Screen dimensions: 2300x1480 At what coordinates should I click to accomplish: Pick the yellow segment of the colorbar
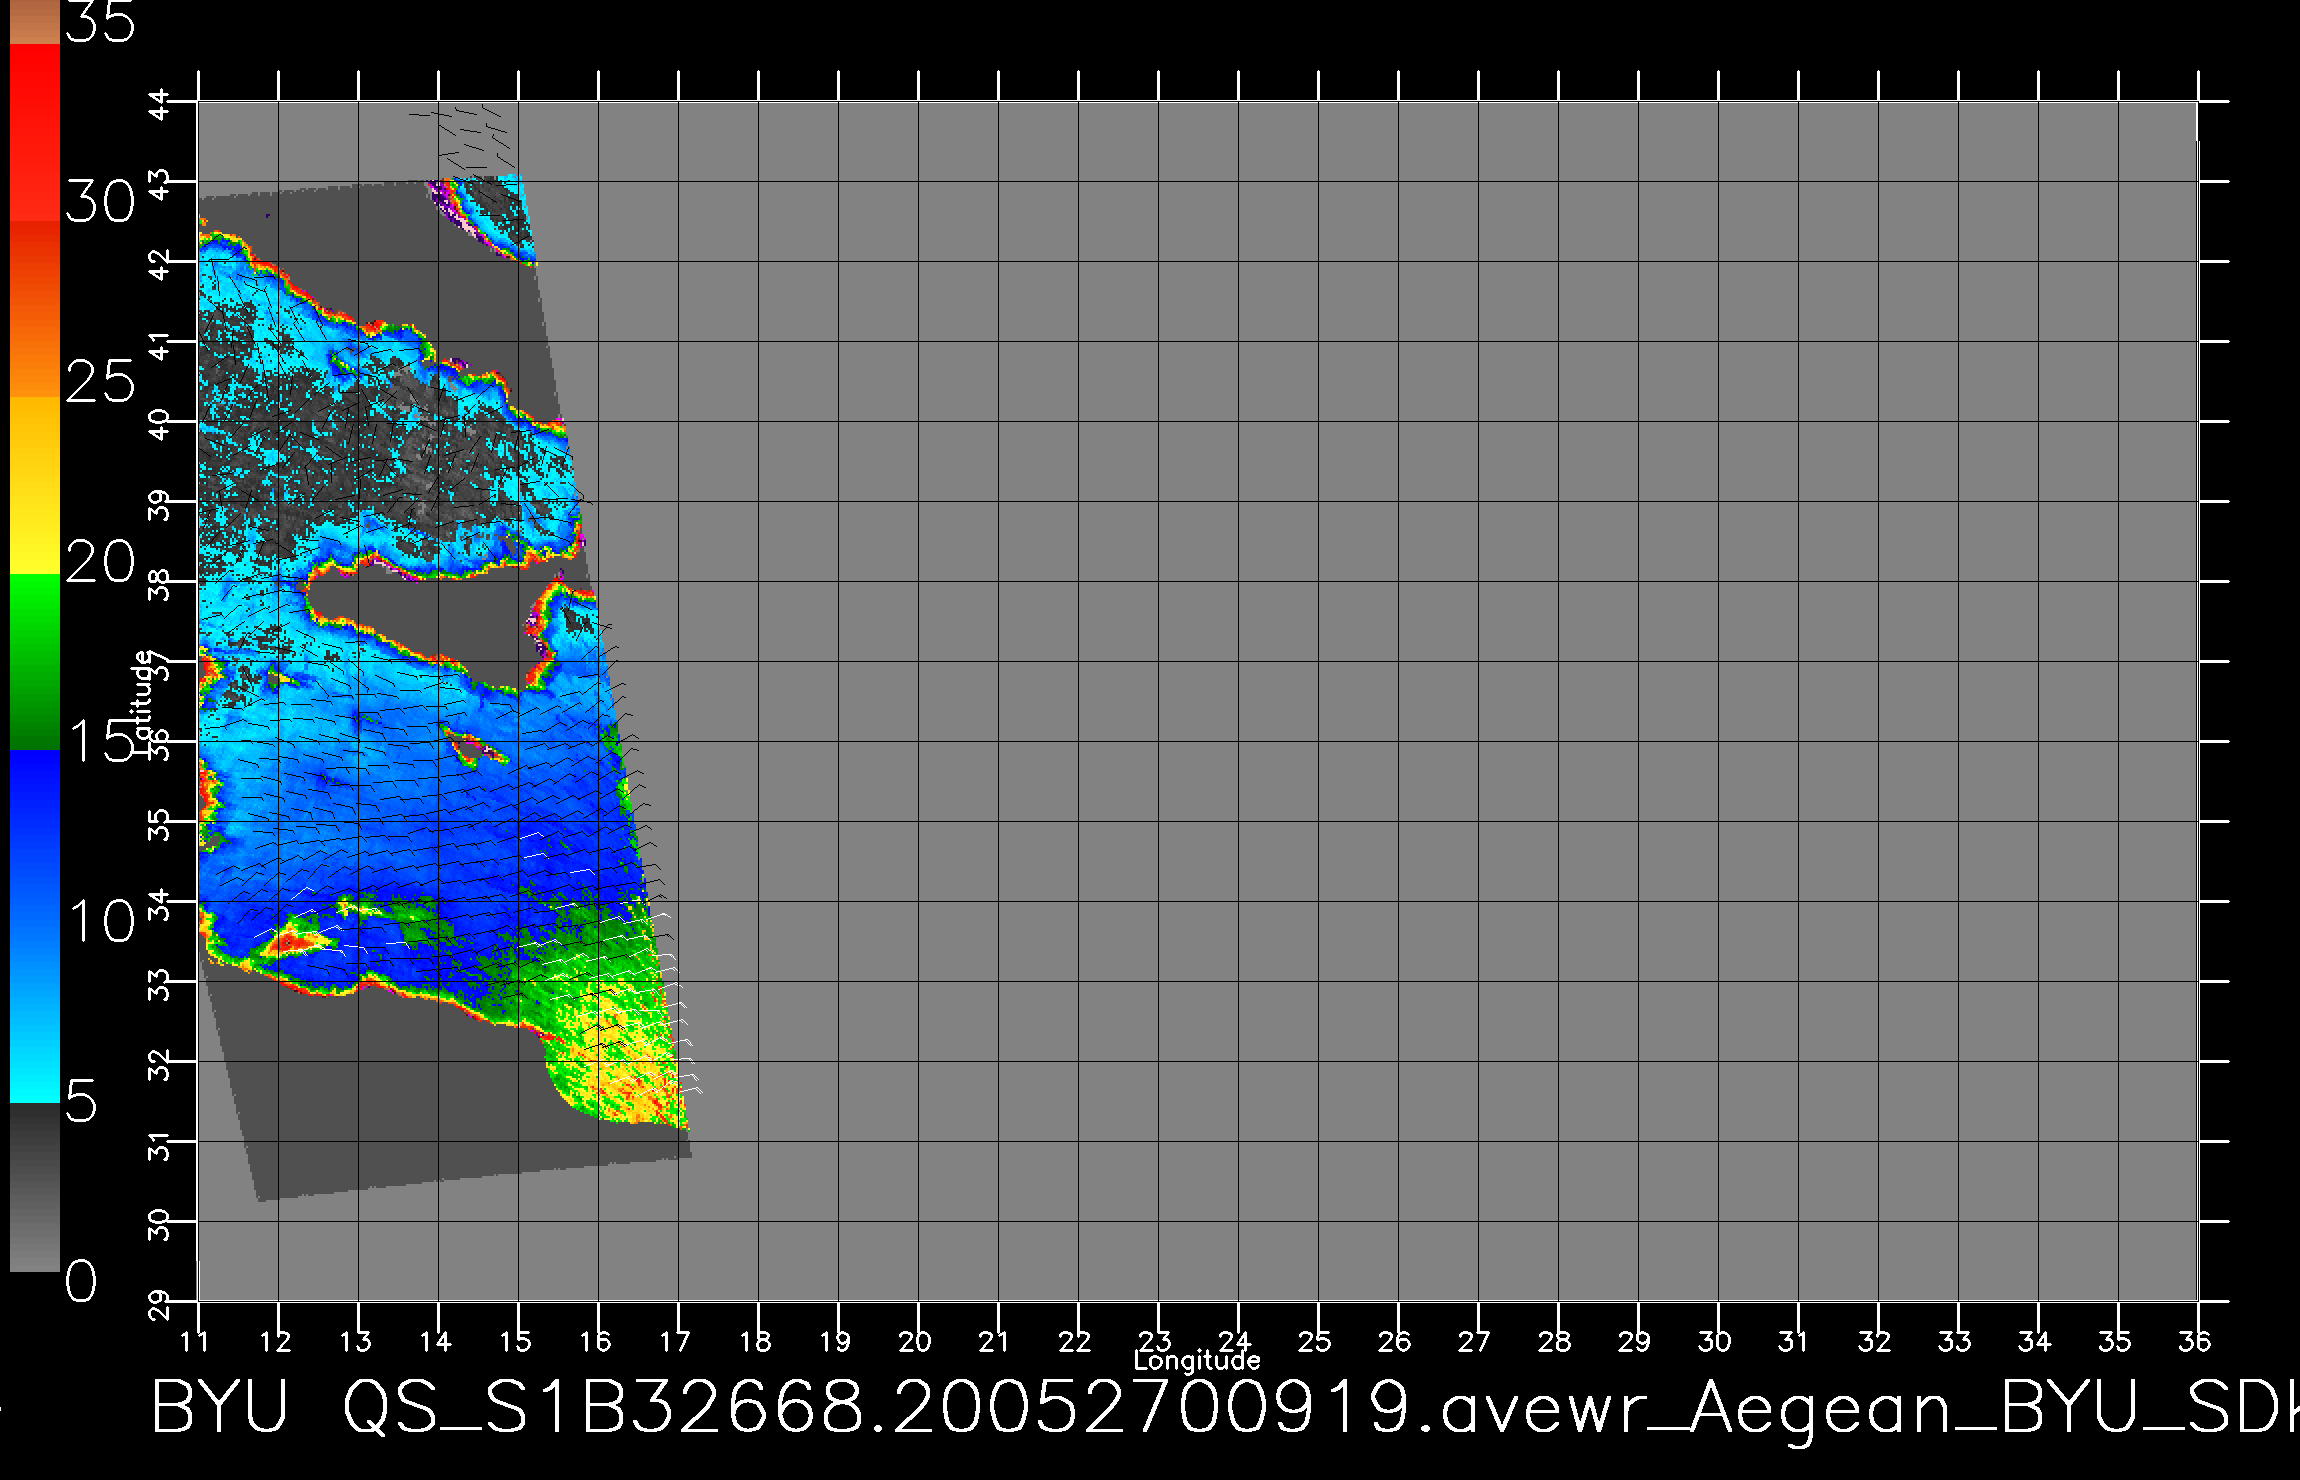[x=35, y=486]
